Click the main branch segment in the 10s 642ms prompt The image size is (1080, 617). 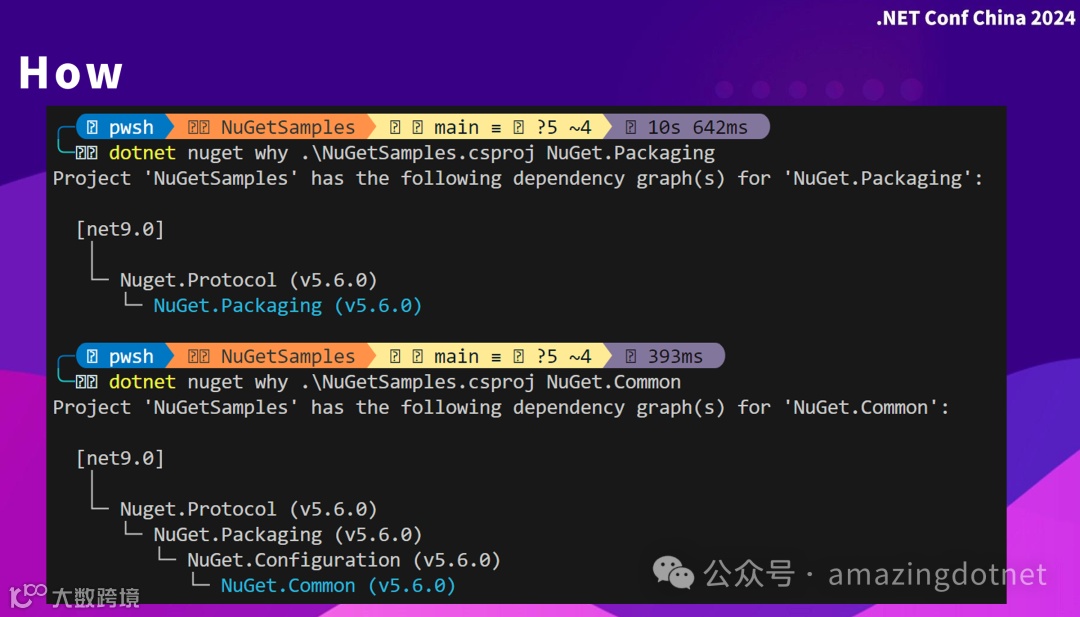pos(490,127)
